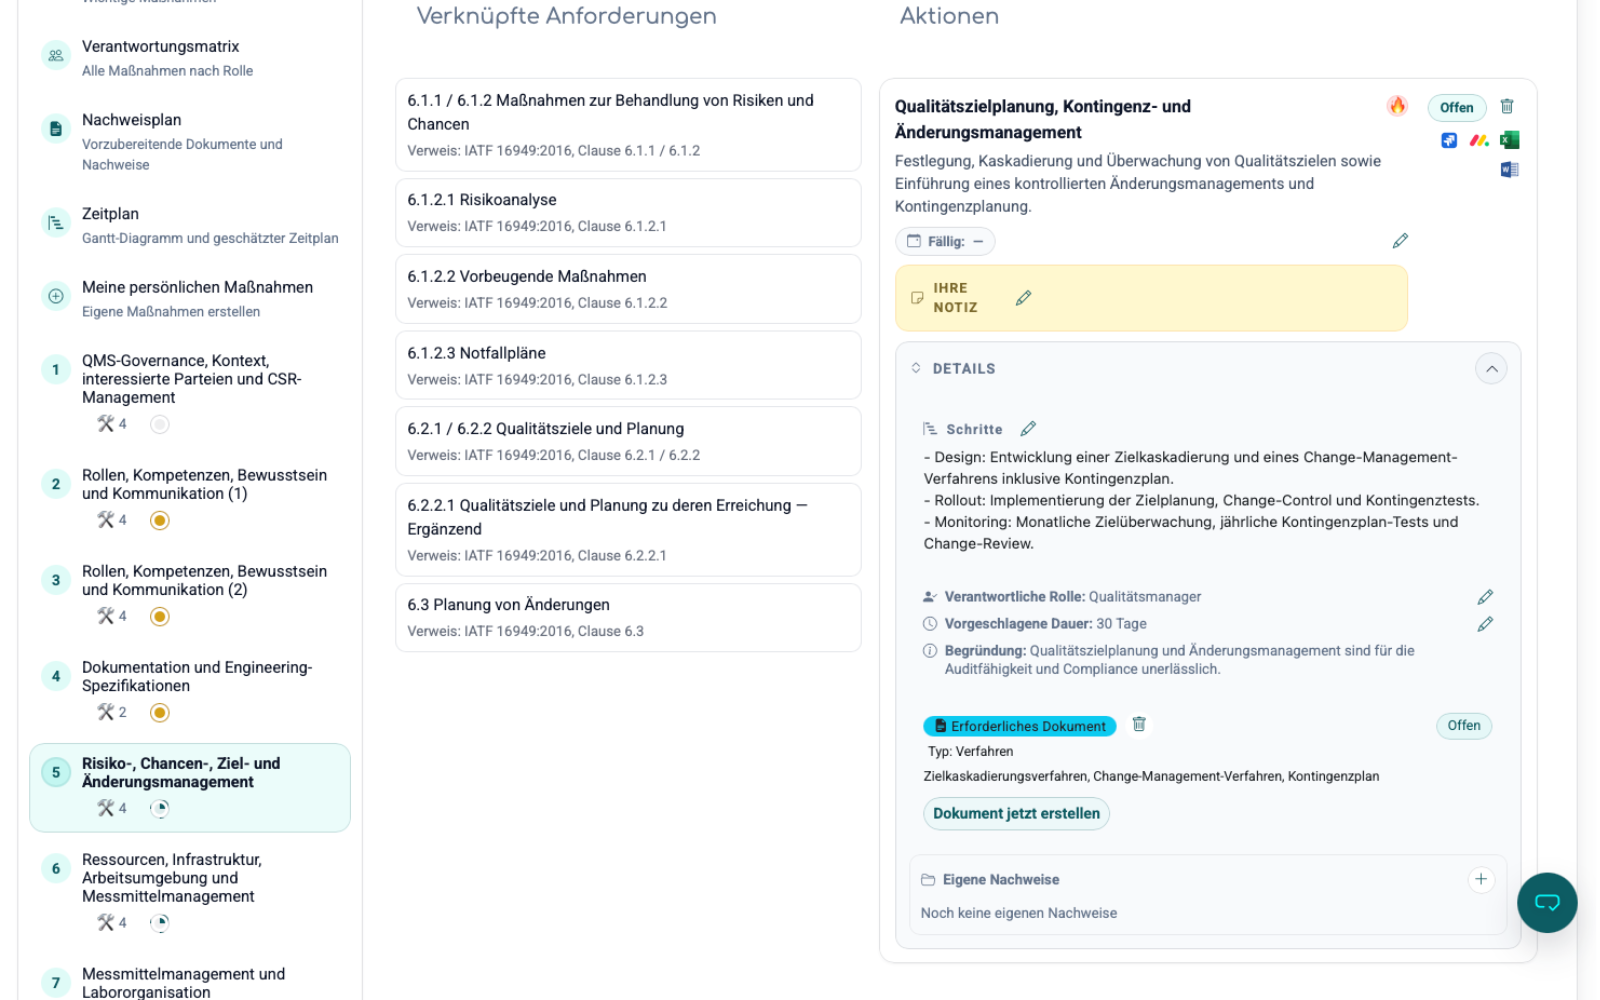The height and width of the screenshot is (1000, 1600).
Task: Edit the Schritte section with pencil
Action: pyautogui.click(x=1028, y=429)
